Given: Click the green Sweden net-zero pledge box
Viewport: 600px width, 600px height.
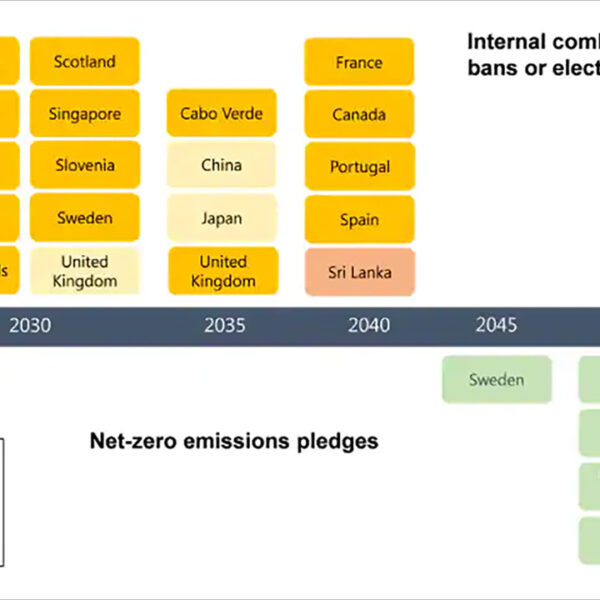Looking at the screenshot, I should pyautogui.click(x=496, y=380).
